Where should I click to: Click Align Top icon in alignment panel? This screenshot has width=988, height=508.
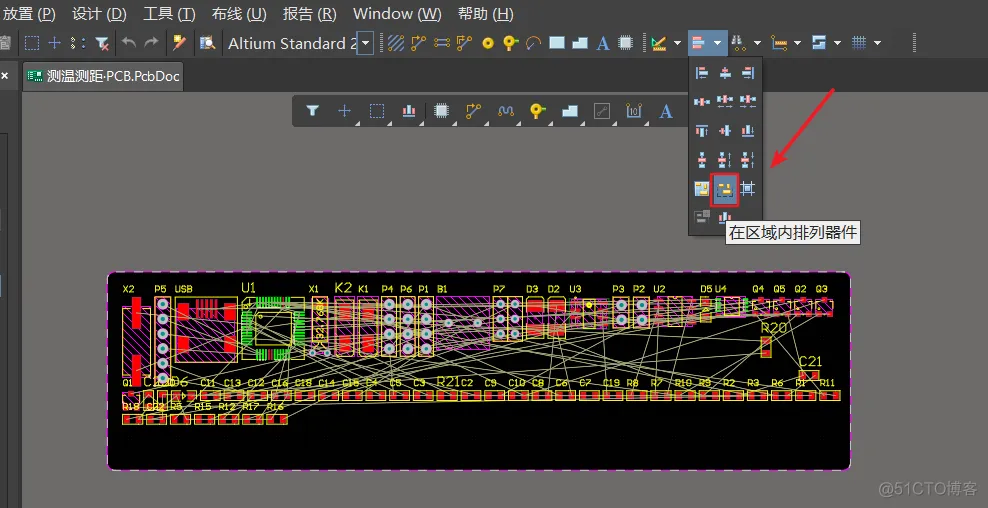coord(701,130)
